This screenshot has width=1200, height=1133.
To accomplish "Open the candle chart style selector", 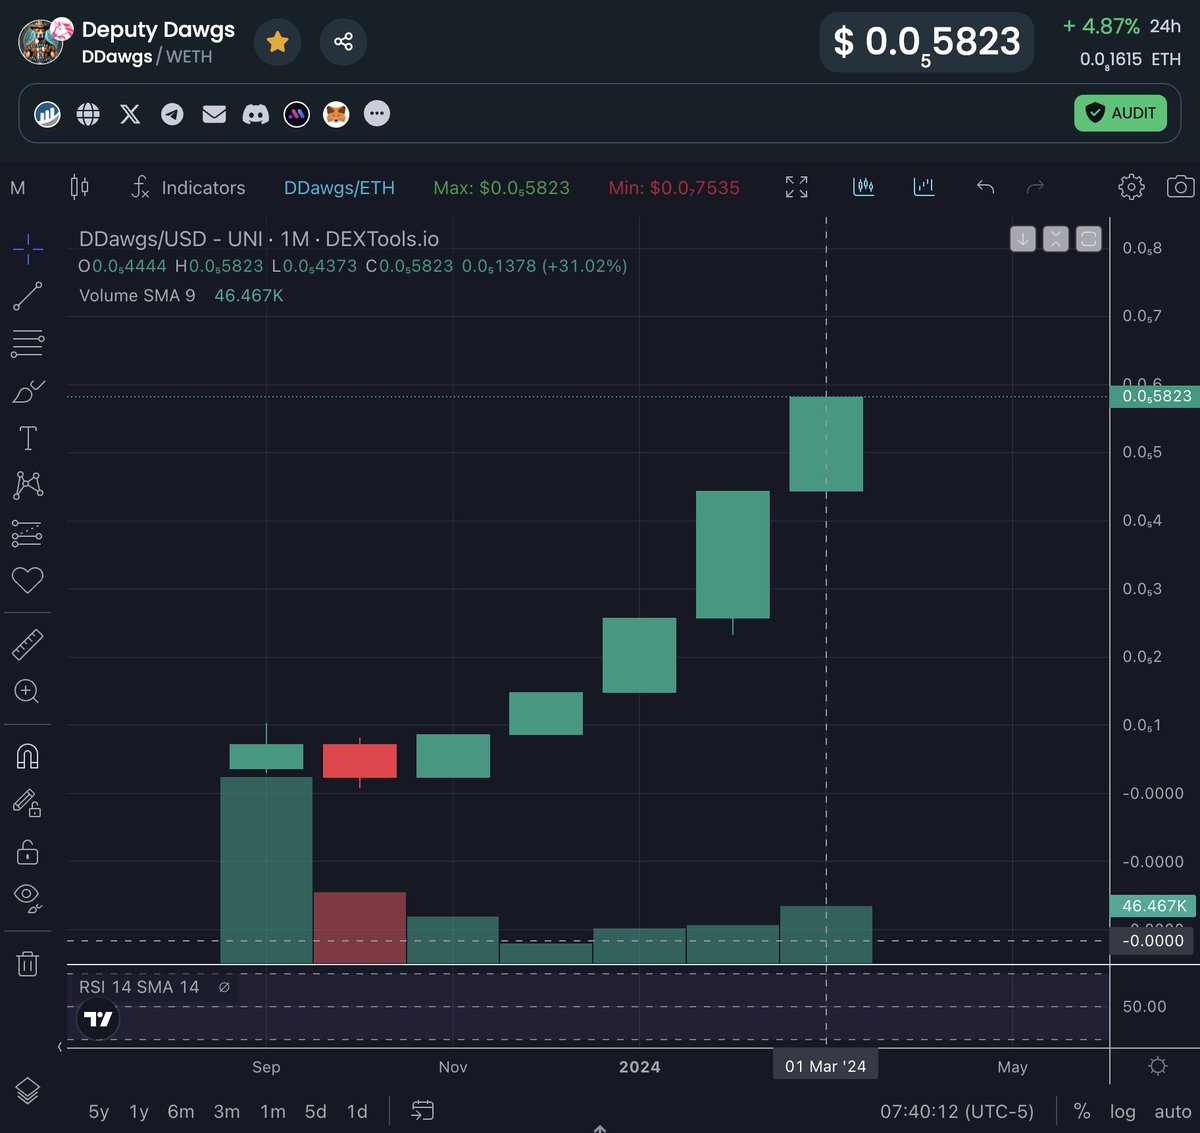I will (x=79, y=187).
